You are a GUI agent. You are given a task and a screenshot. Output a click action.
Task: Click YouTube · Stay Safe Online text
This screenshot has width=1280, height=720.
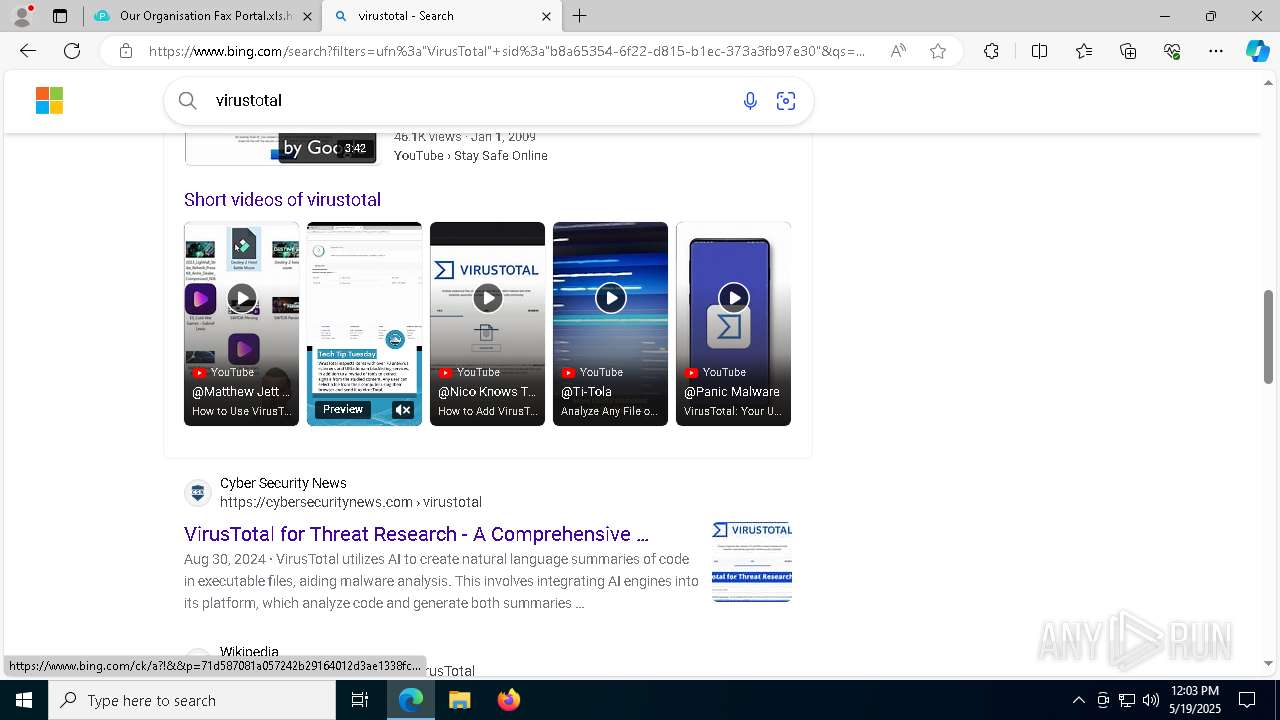point(470,156)
